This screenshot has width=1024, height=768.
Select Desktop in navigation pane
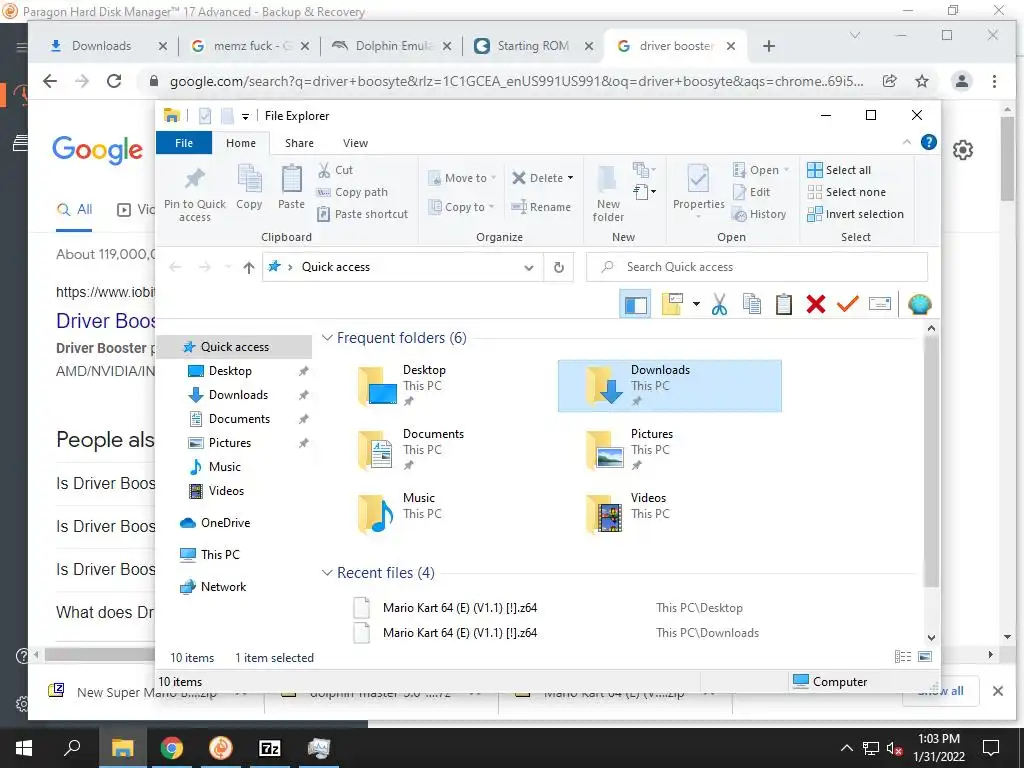tap(230, 371)
